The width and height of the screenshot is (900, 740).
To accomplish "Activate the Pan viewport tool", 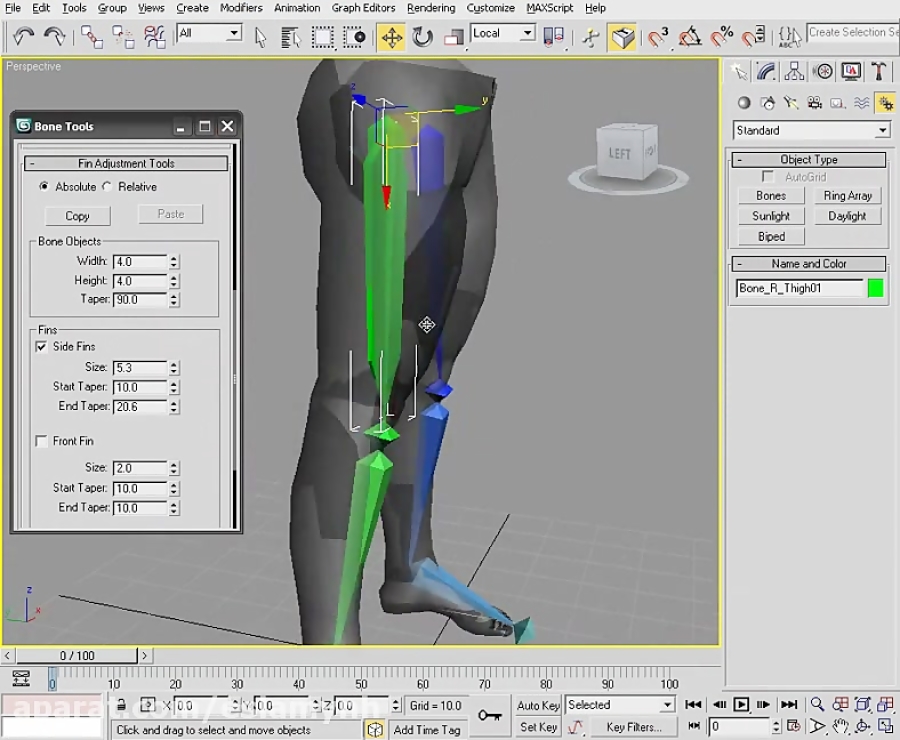I will click(841, 727).
